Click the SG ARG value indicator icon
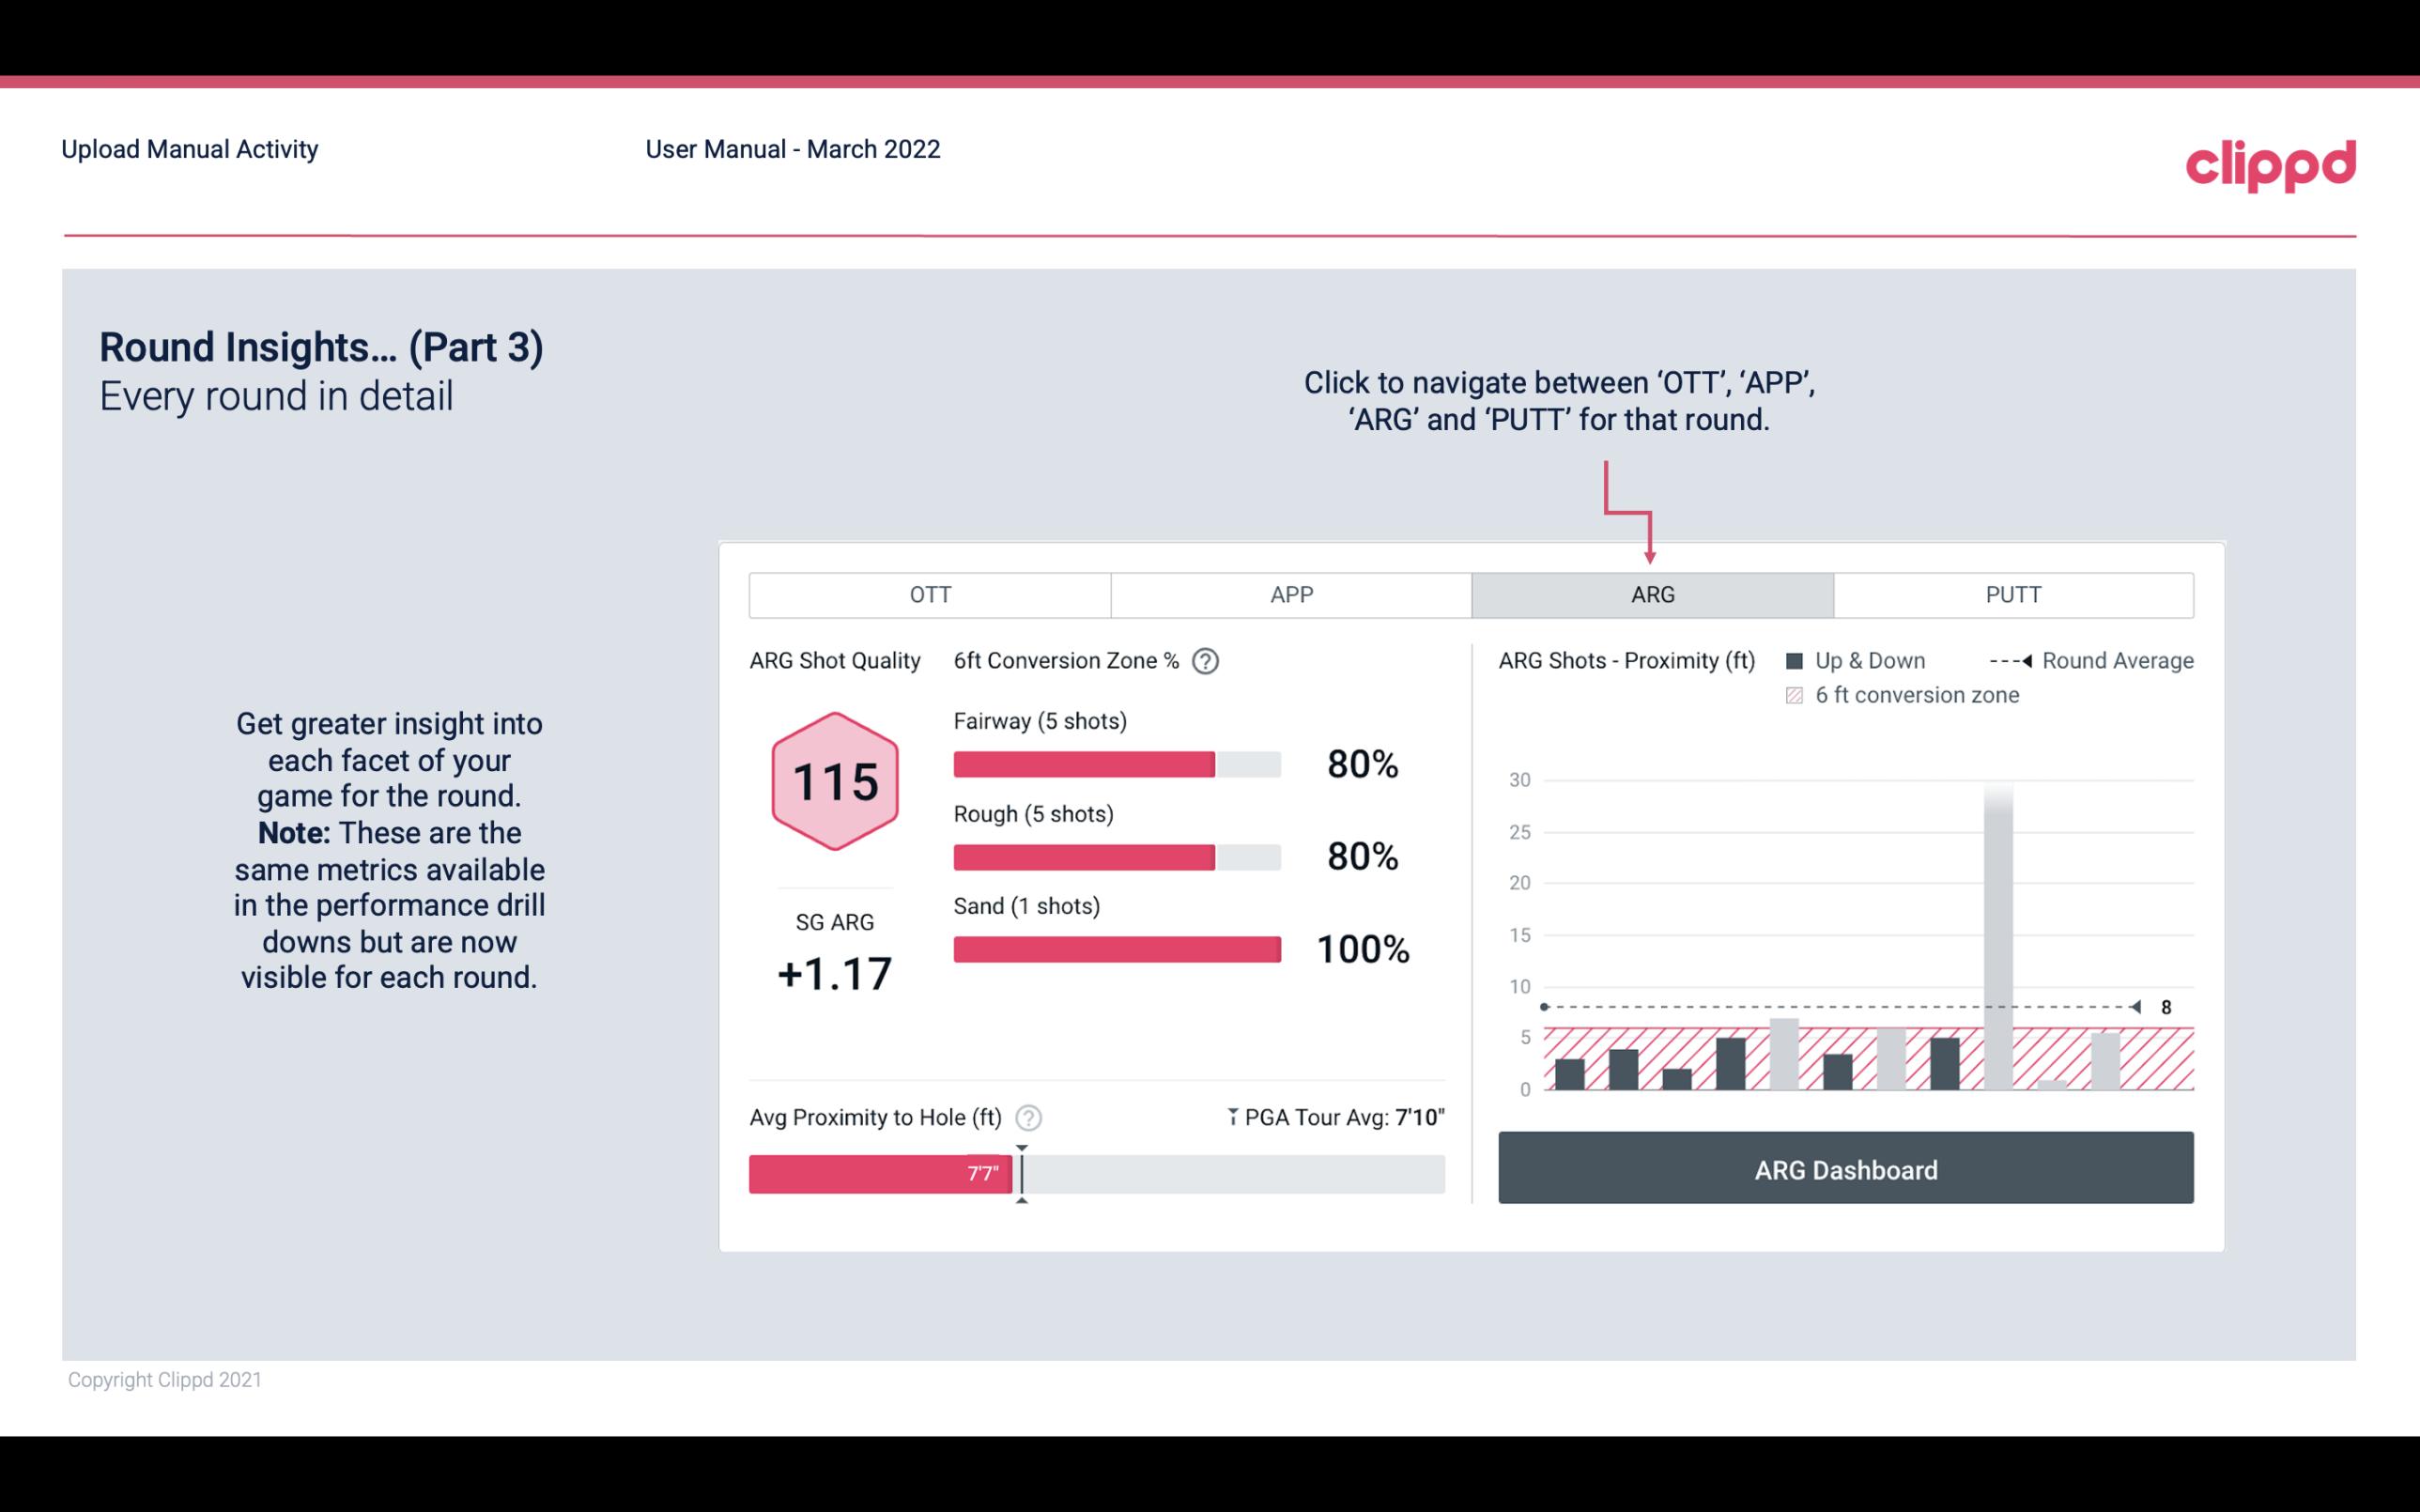 (832, 972)
